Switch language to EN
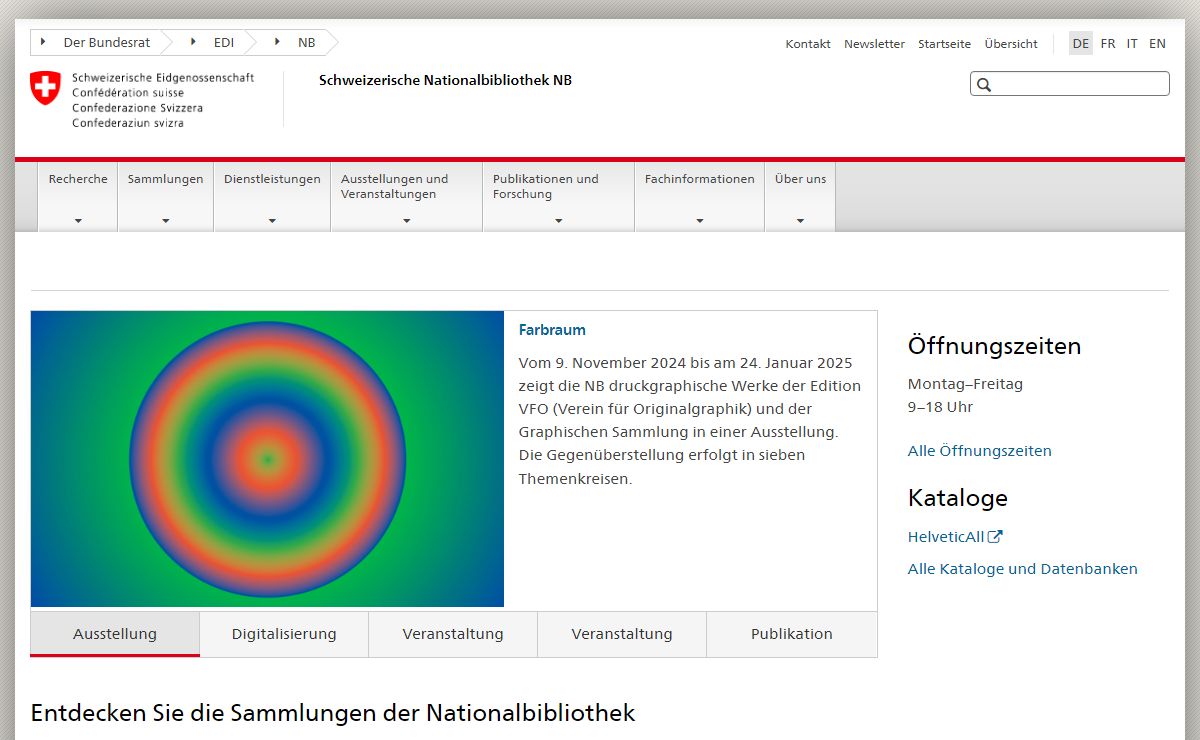Viewport: 1200px width, 740px height. point(1157,43)
